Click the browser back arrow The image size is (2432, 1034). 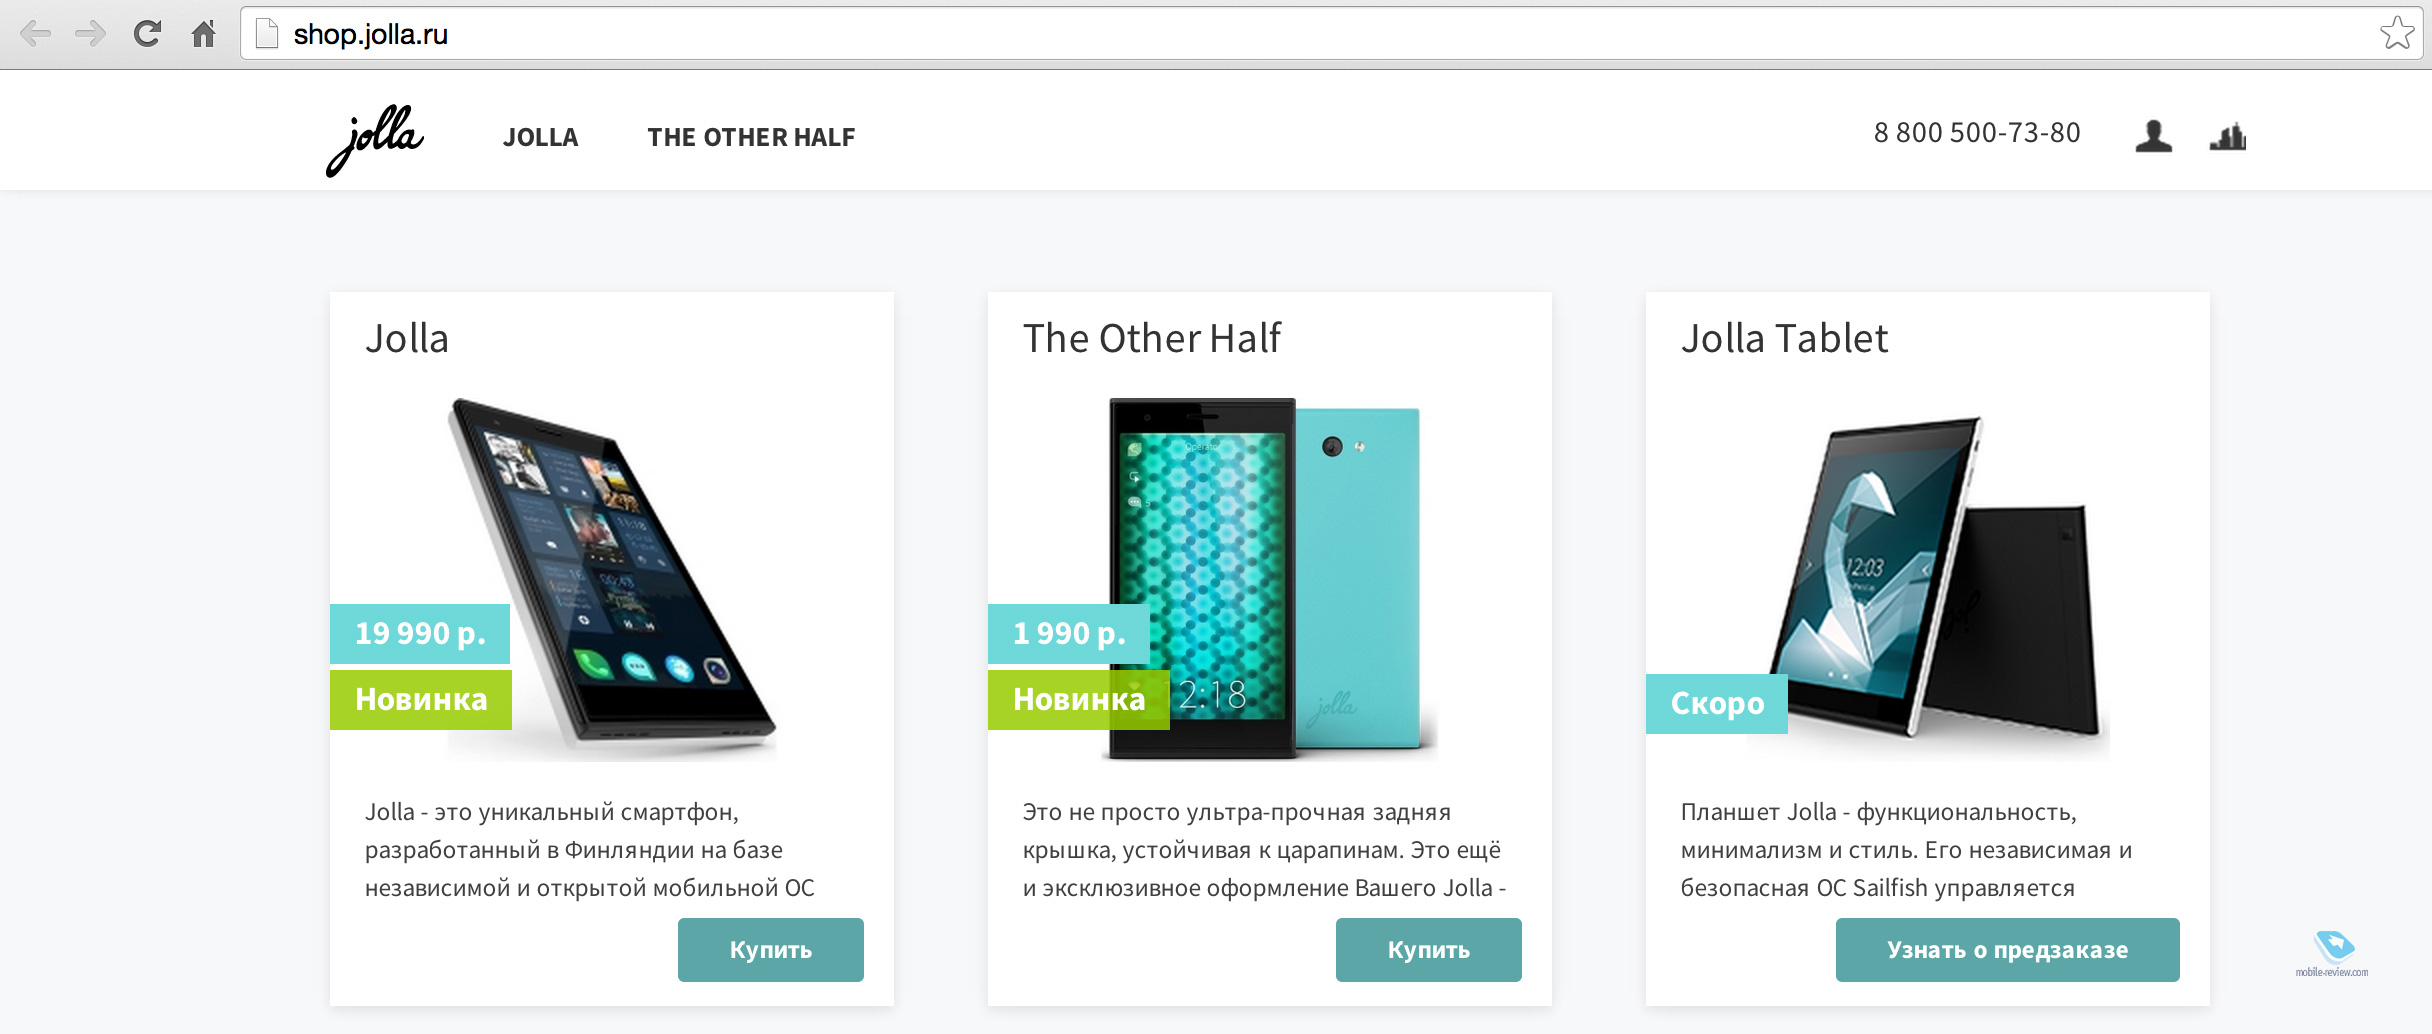(35, 34)
